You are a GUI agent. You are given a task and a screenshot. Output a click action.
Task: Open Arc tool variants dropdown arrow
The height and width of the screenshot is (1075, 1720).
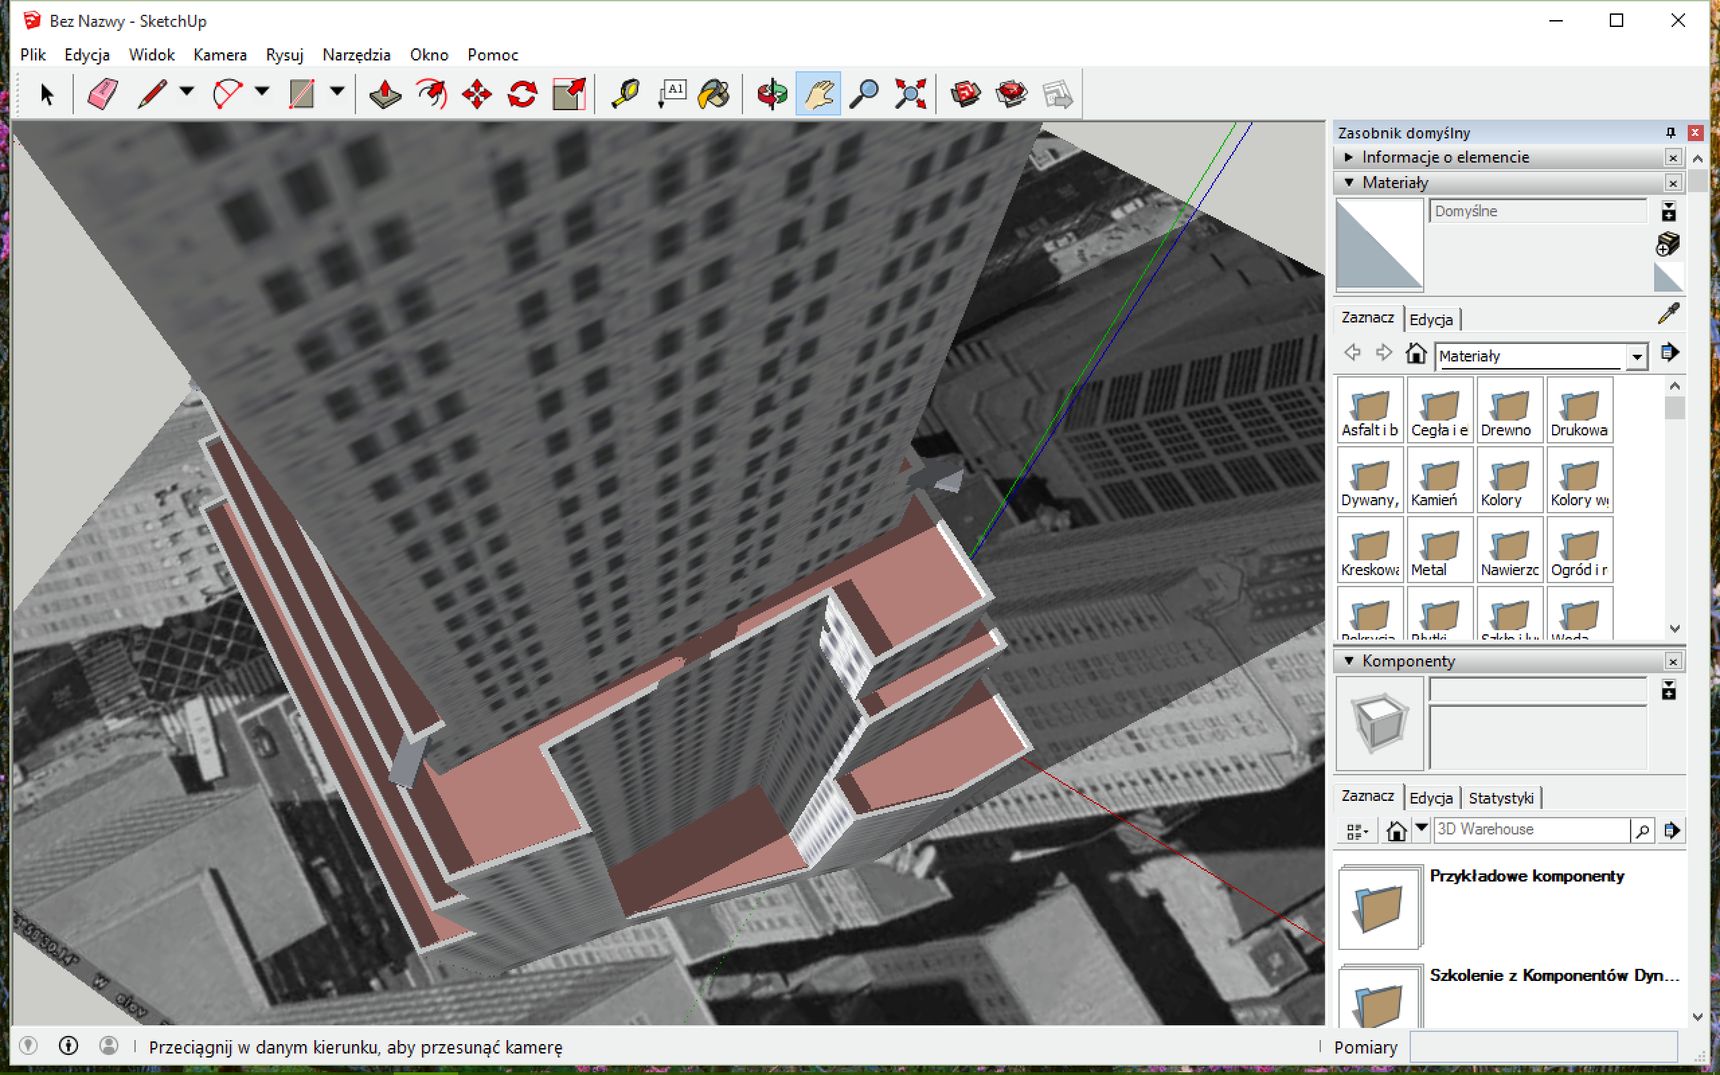point(262,92)
